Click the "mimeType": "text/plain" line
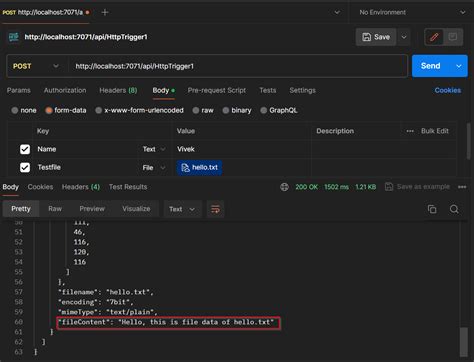The image size is (474, 362). 108,312
